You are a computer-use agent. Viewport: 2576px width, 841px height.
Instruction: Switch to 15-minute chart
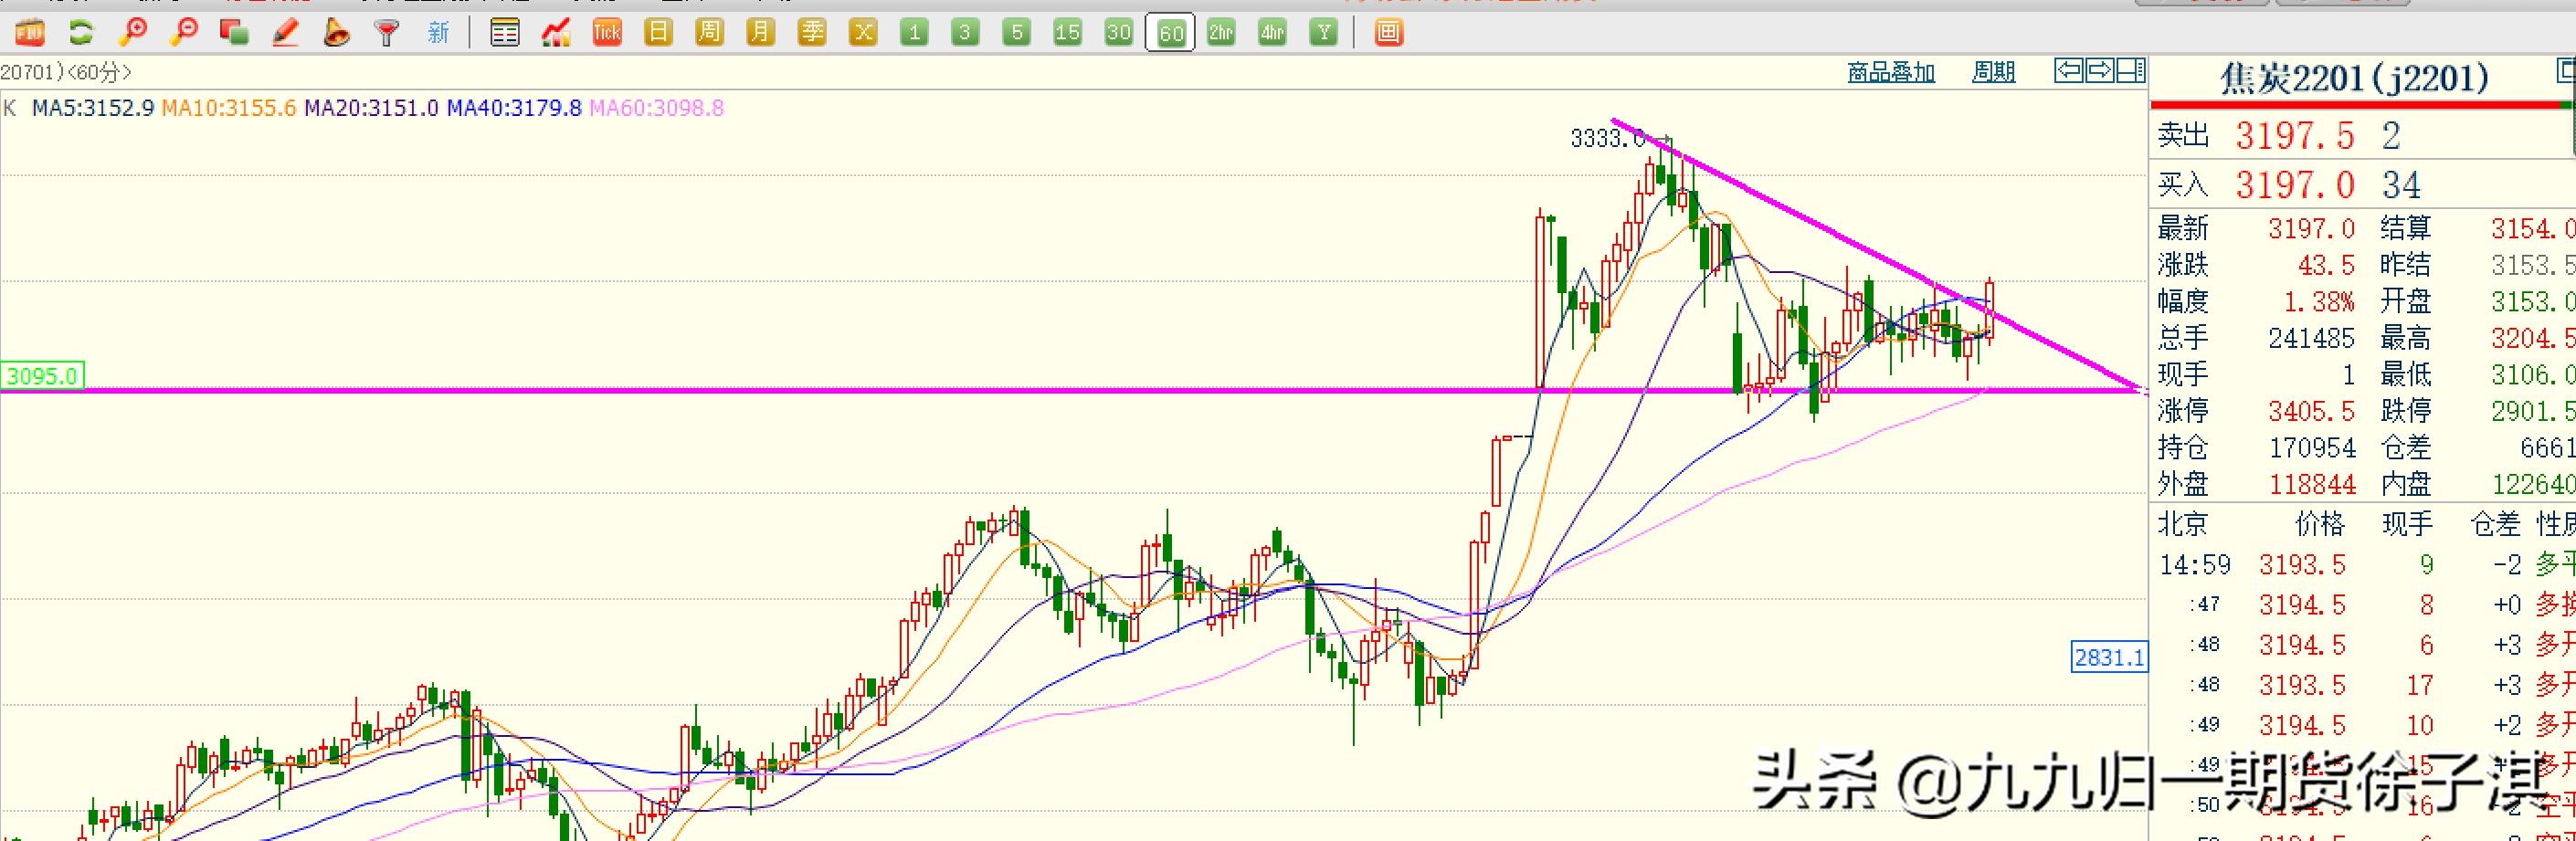[x=1068, y=33]
